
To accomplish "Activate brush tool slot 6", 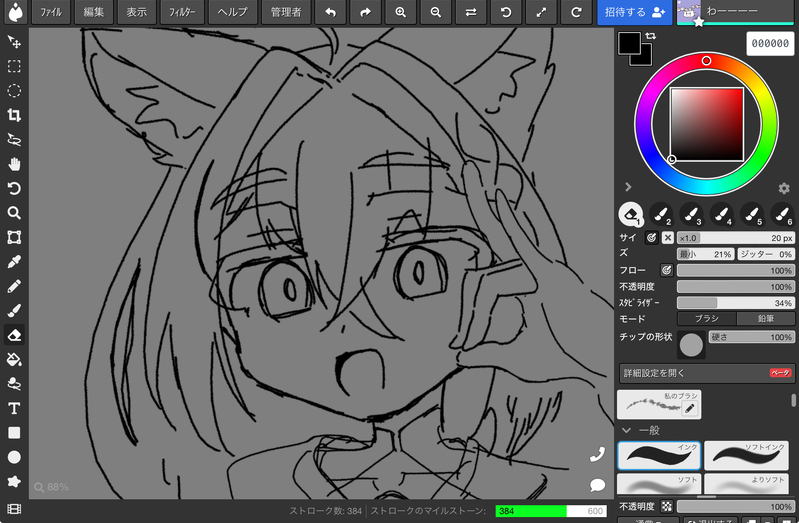I will (x=782, y=214).
